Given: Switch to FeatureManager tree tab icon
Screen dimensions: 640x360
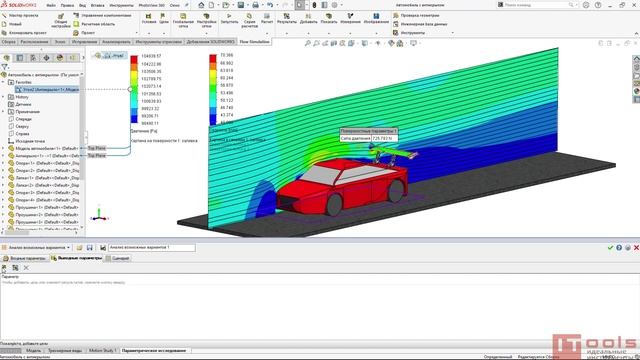Looking at the screenshot, I should click(x=7, y=58).
